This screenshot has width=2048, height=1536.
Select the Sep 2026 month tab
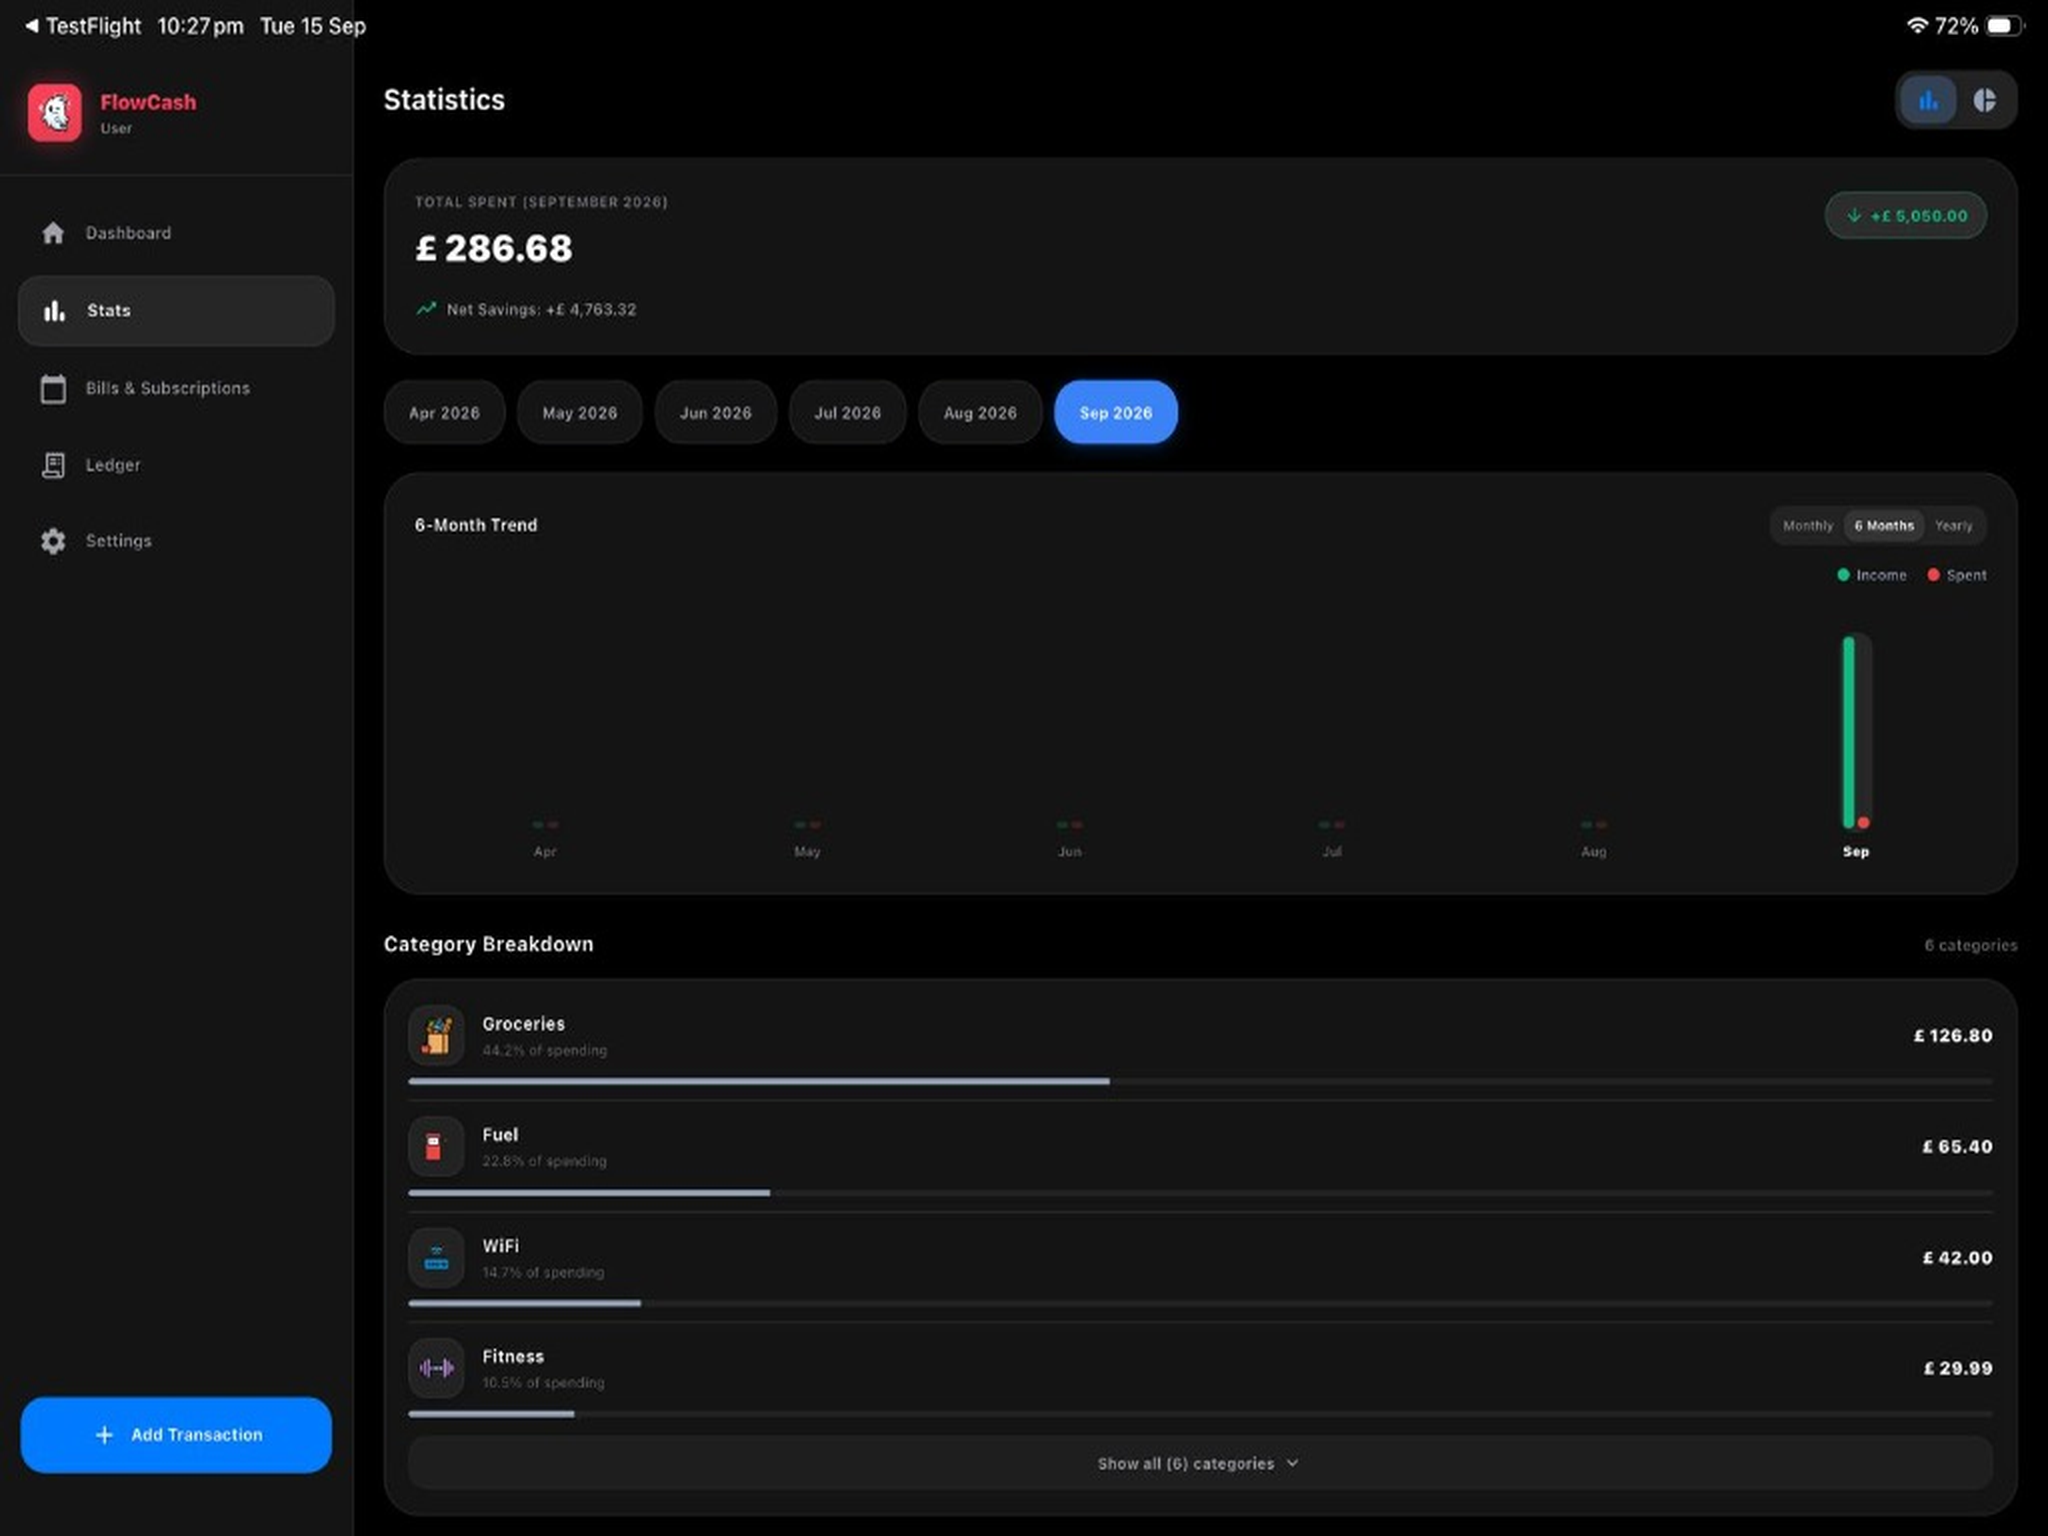[x=1116, y=413]
